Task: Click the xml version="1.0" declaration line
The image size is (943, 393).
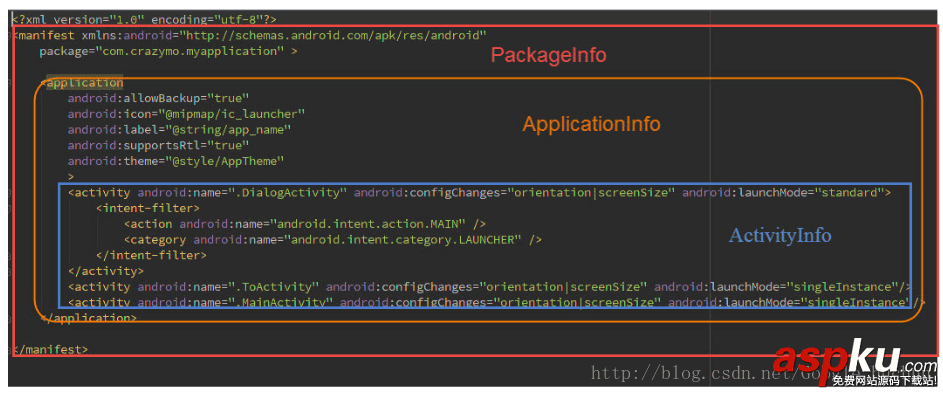Action: [144, 19]
